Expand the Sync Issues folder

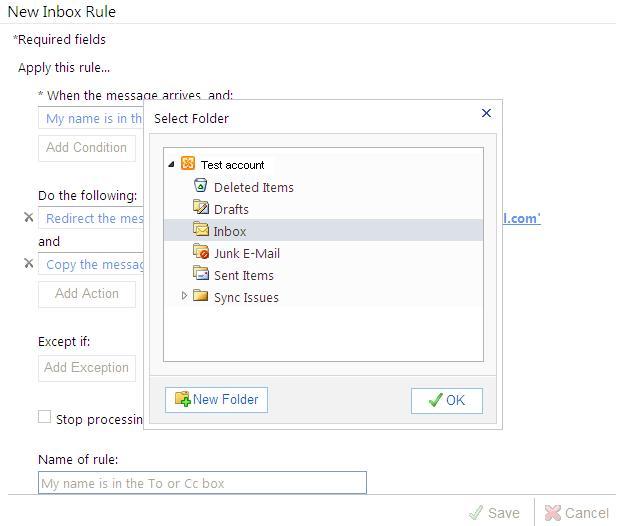pyautogui.click(x=184, y=296)
